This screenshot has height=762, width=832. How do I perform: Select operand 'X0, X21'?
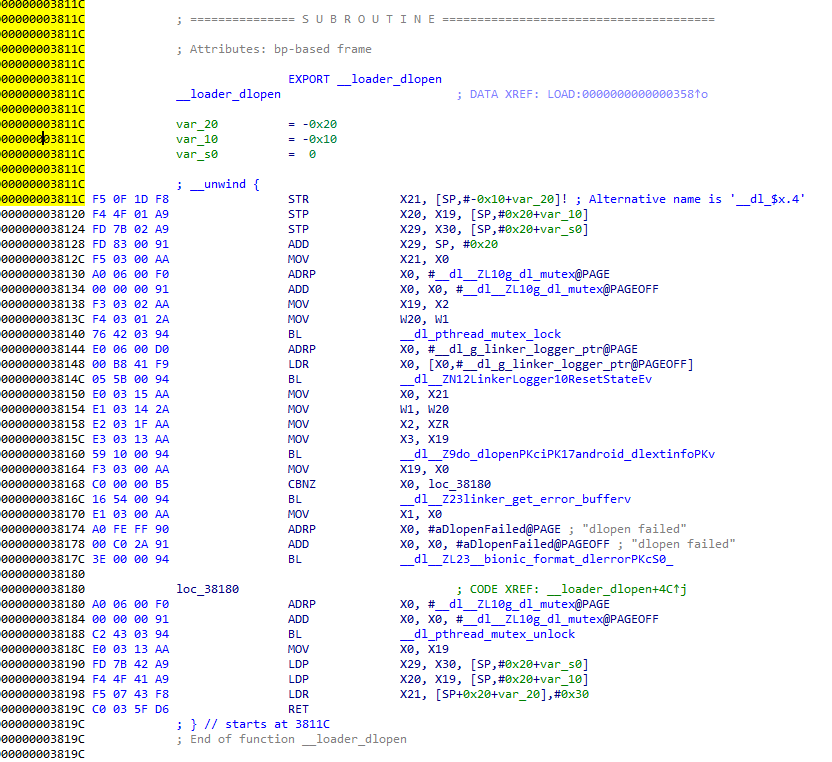(424, 394)
